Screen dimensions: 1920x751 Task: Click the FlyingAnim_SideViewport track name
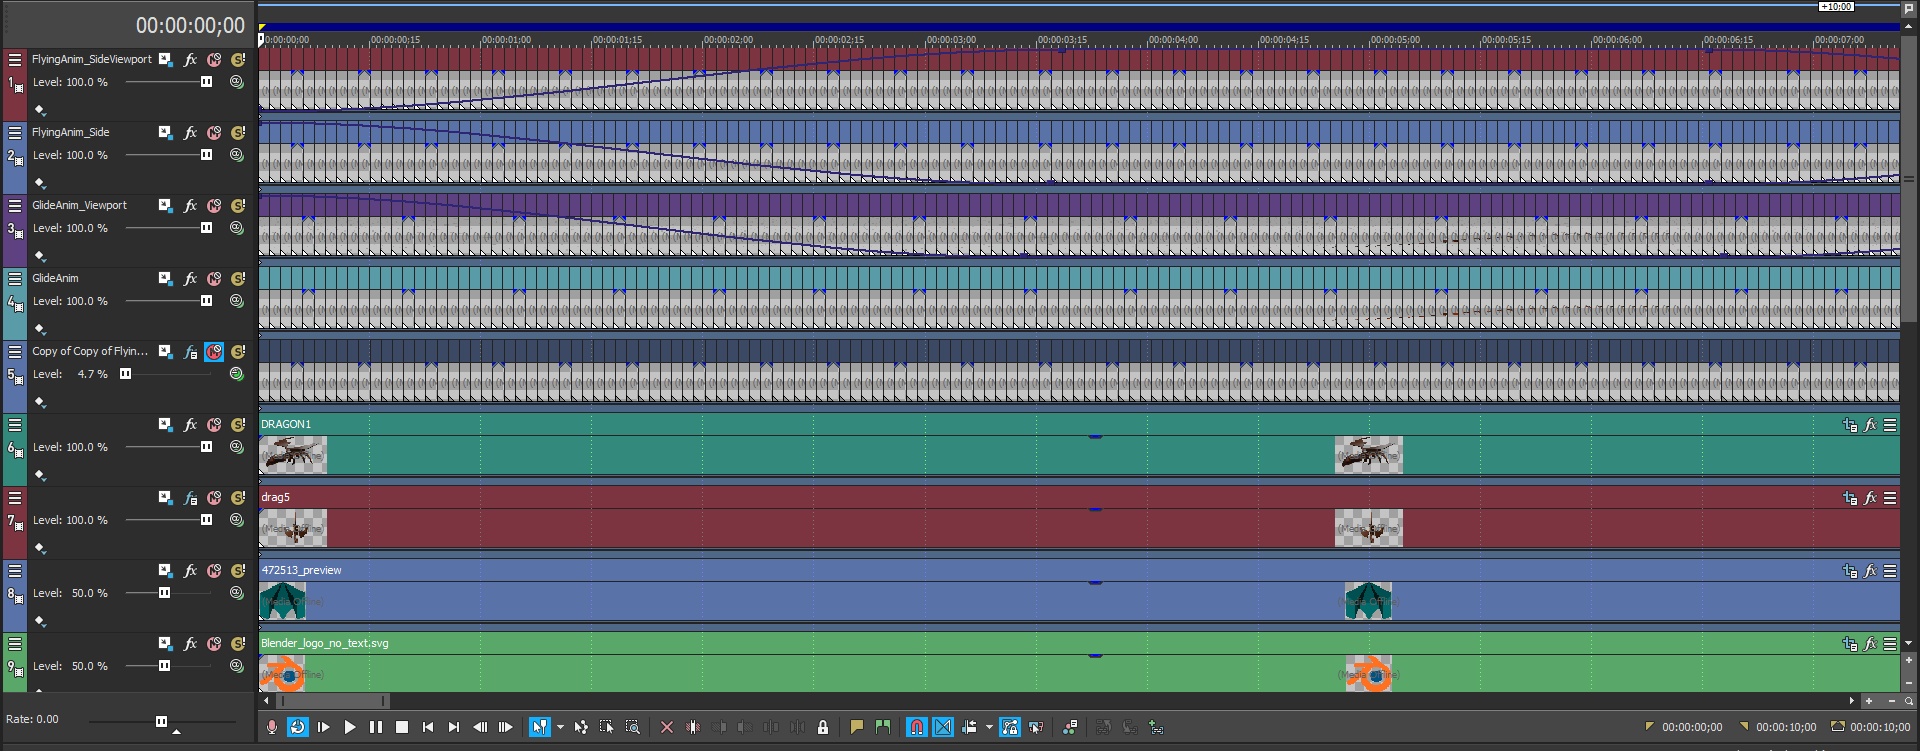[92, 60]
